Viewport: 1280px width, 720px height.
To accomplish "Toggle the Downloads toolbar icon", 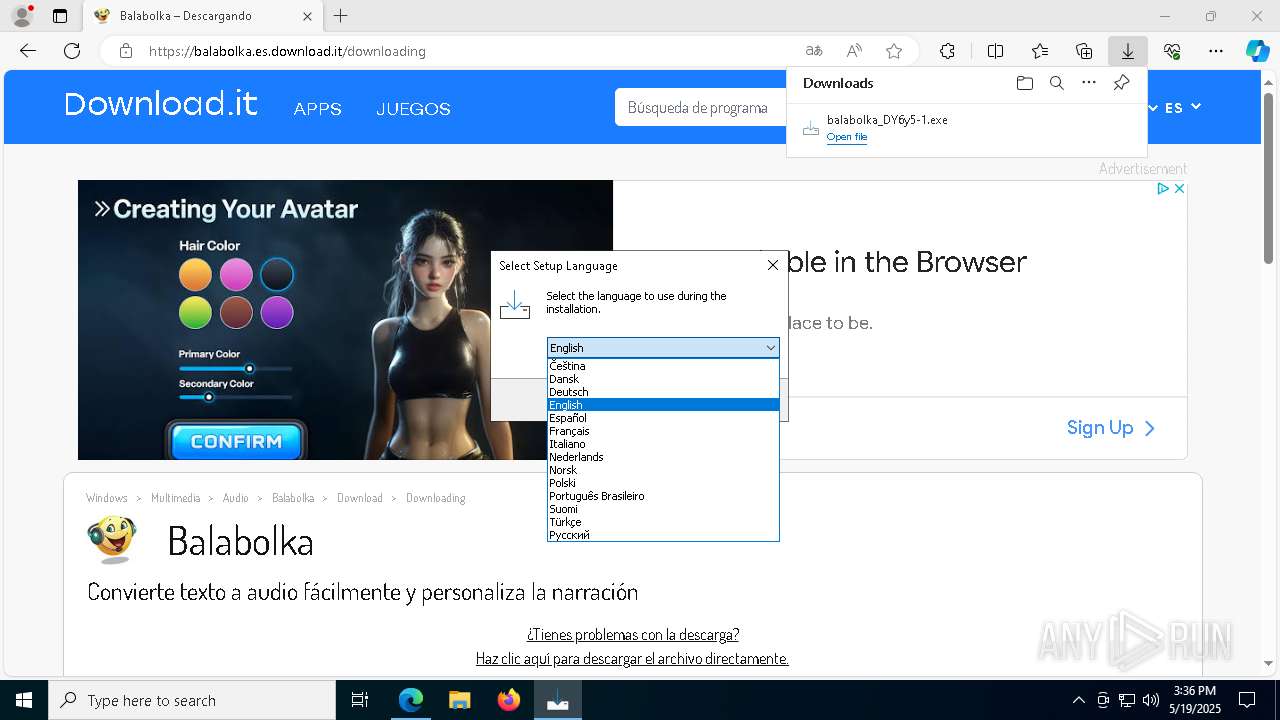I will coord(1128,51).
